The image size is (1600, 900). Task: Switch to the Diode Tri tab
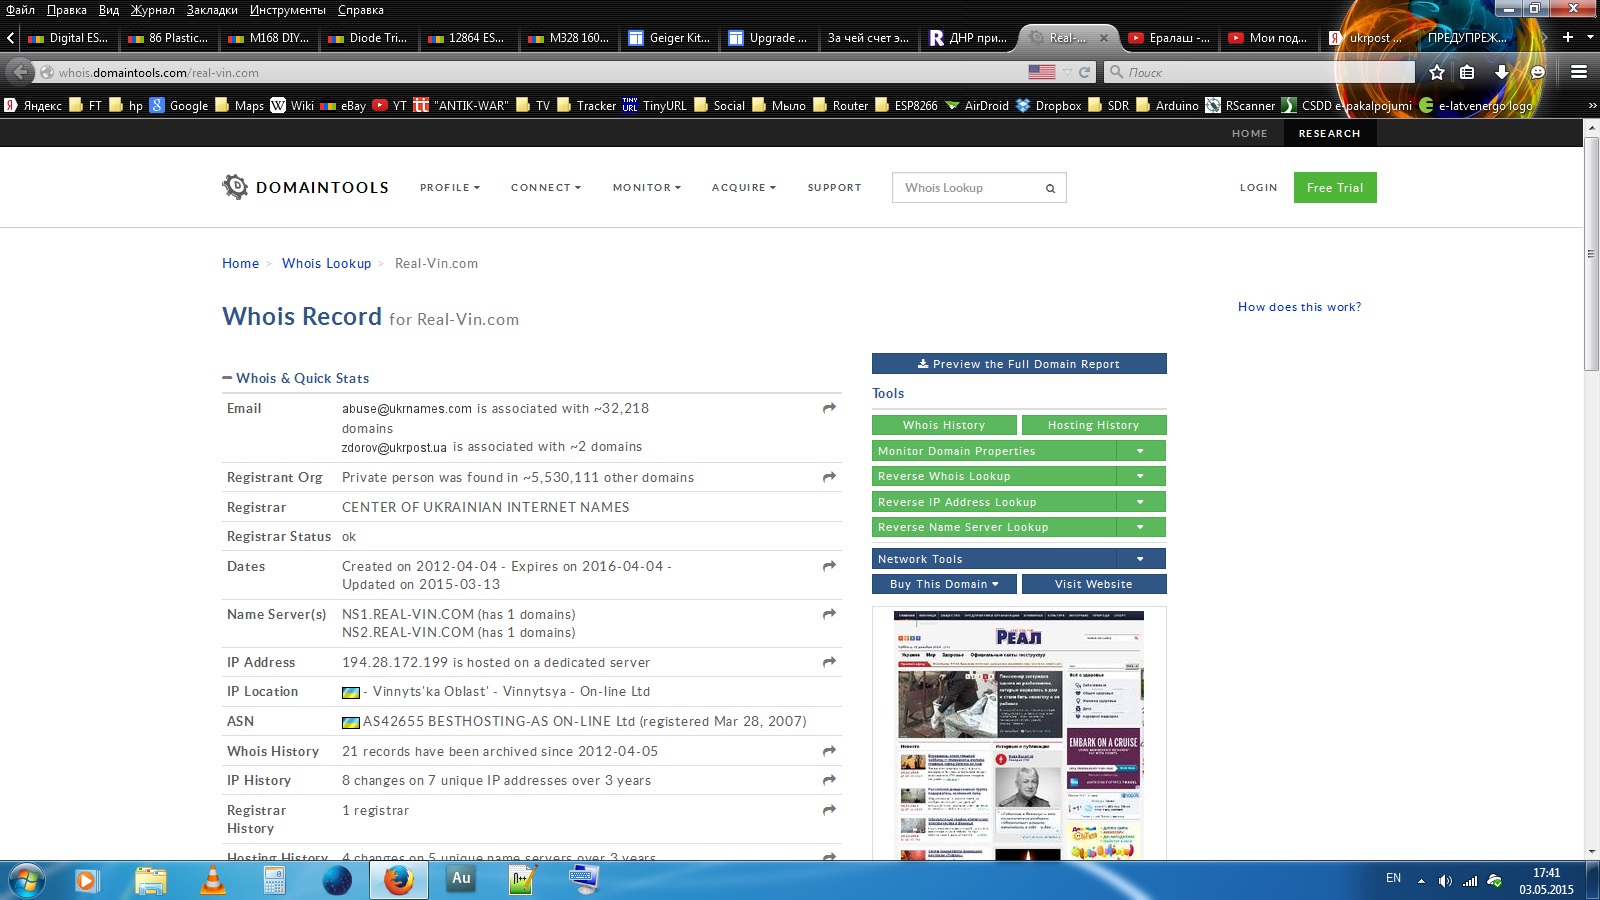click(x=368, y=38)
